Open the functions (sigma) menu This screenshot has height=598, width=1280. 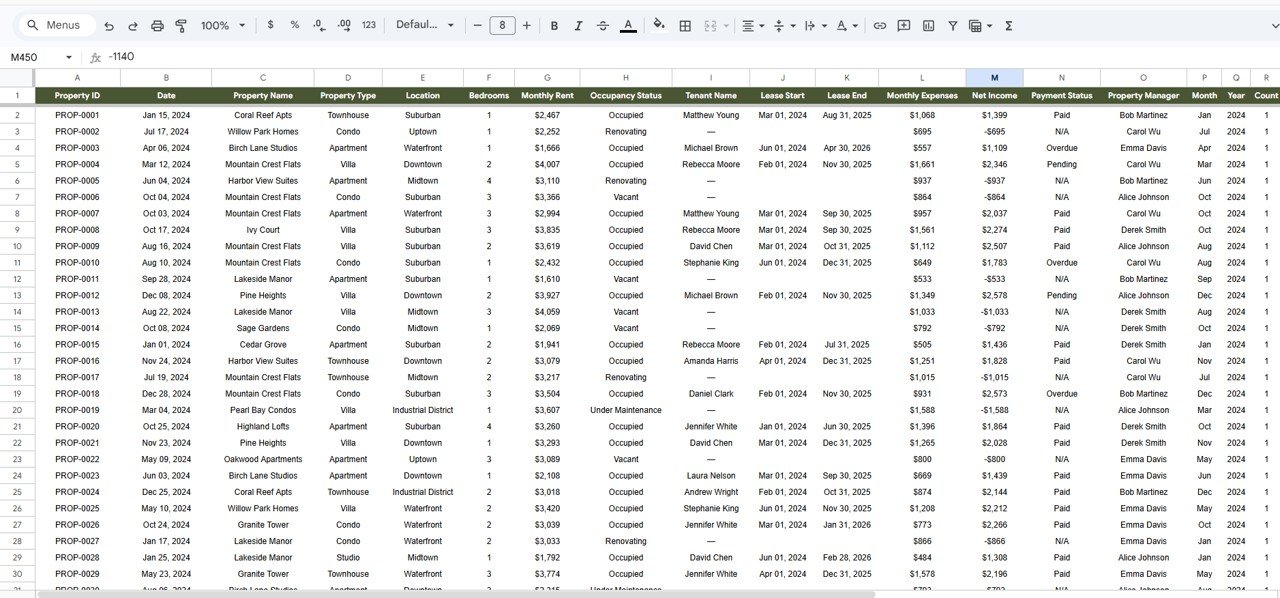click(x=1009, y=25)
